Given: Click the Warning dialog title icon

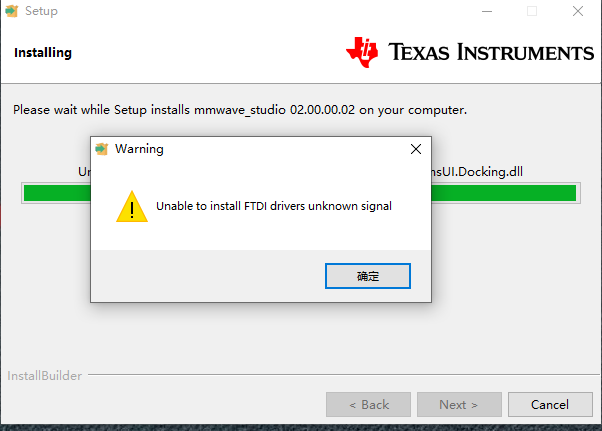Looking at the screenshot, I should [x=102, y=149].
